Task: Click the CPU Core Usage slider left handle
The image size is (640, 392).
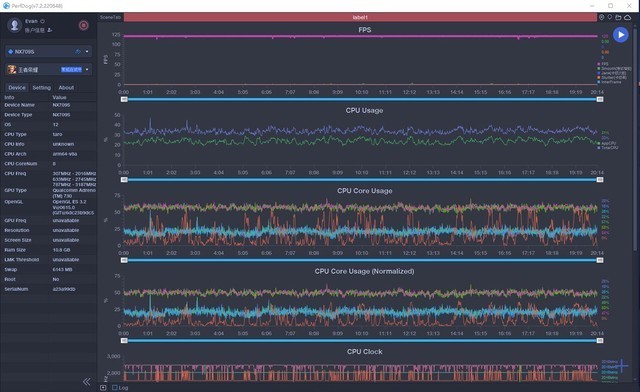Action: point(124,260)
